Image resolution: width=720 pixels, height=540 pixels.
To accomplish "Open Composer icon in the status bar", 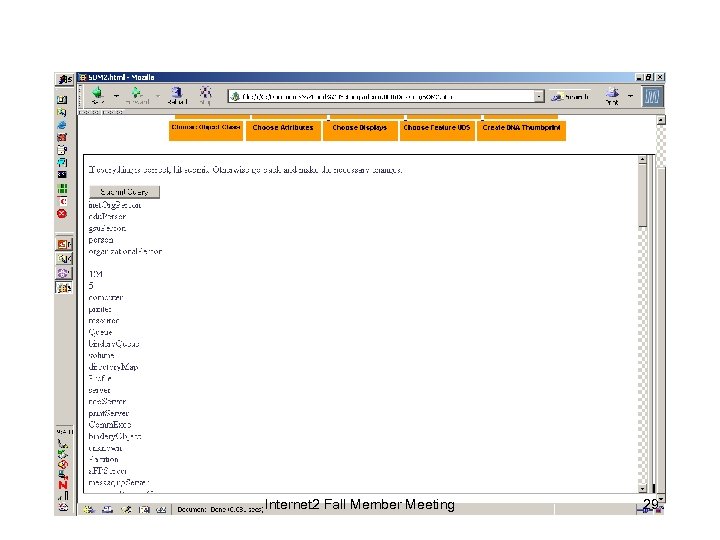I will coord(126,509).
